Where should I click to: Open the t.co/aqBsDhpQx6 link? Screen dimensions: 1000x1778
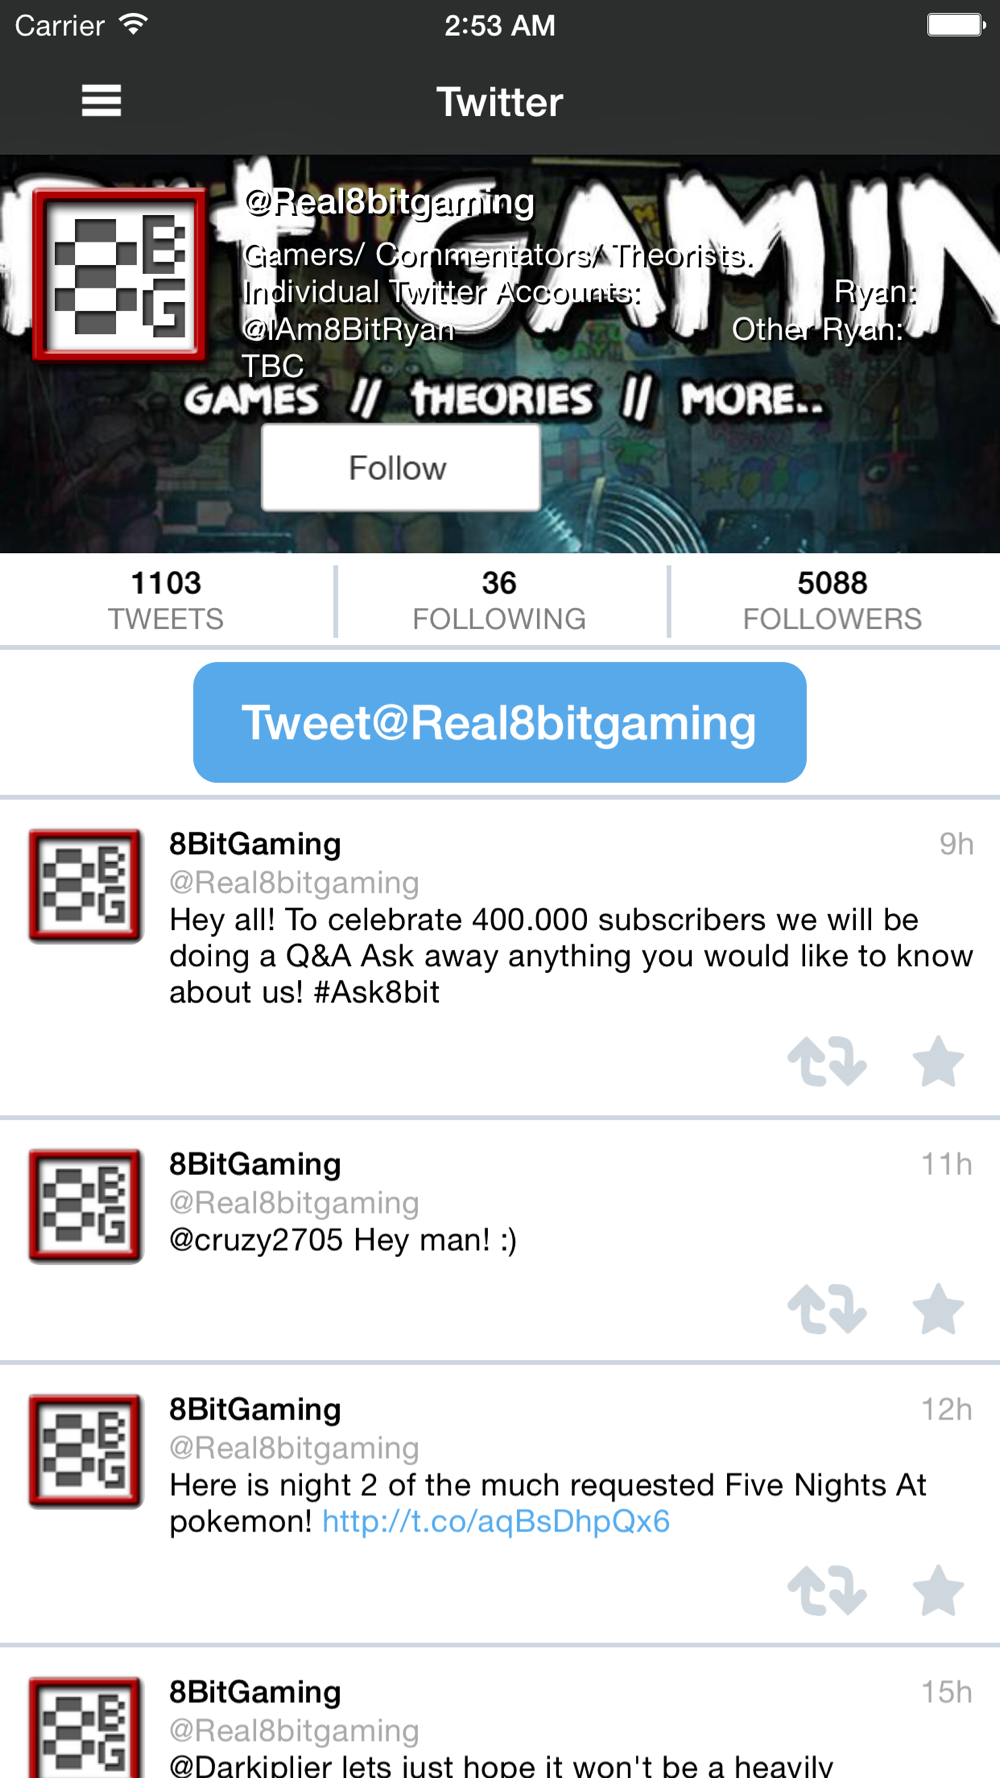(x=496, y=1521)
